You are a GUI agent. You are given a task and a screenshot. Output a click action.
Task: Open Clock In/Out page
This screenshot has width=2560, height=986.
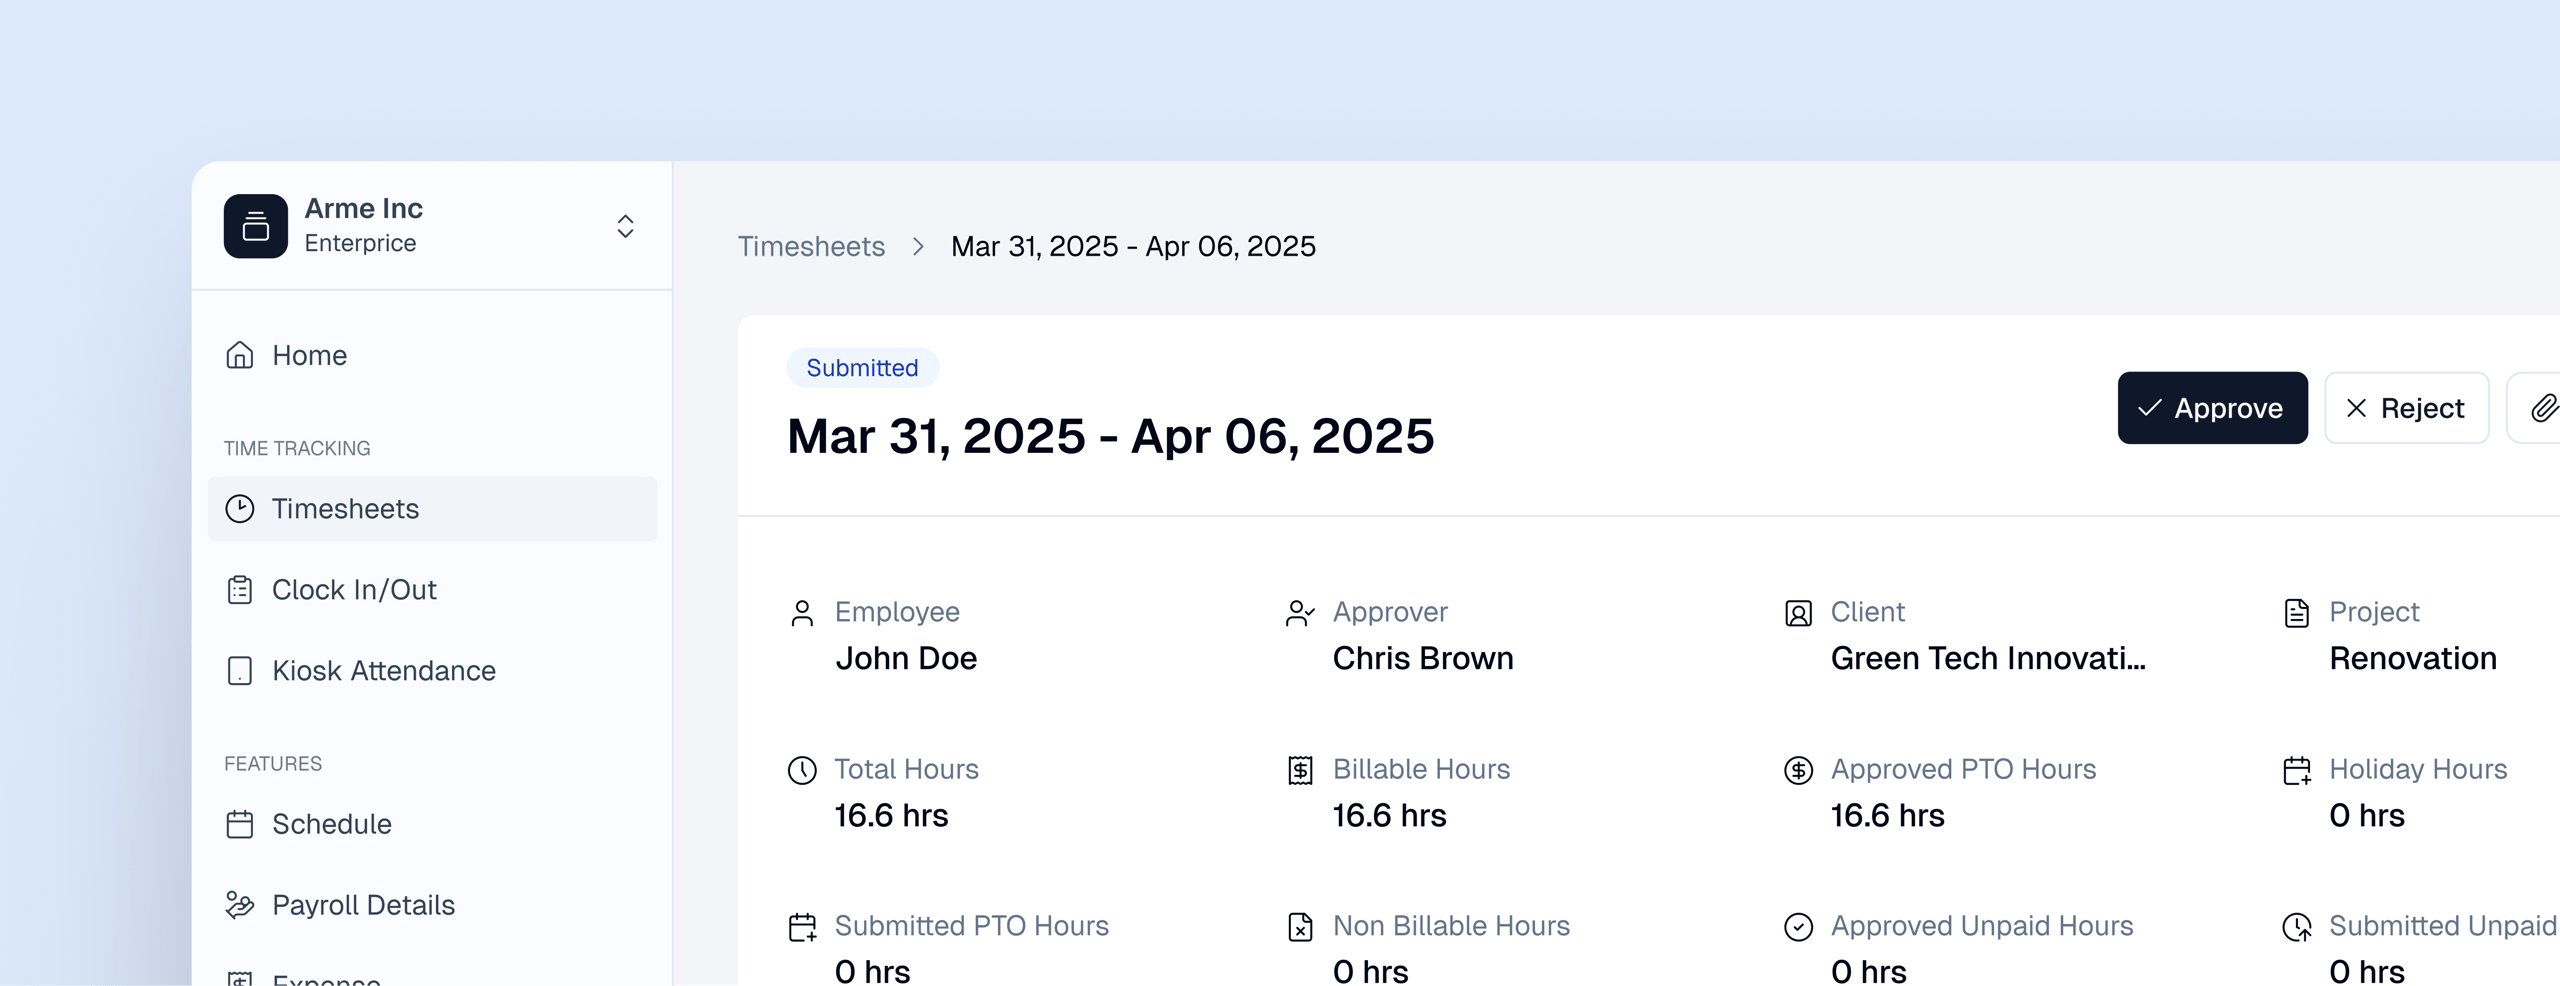[x=354, y=590]
